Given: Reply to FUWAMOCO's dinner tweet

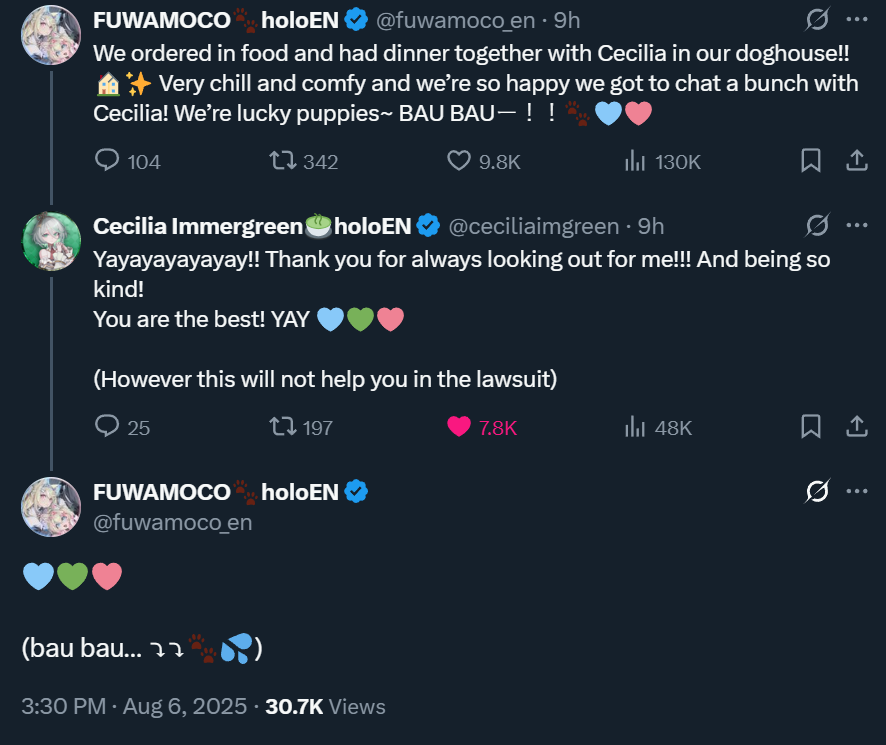Looking at the screenshot, I should click(x=108, y=161).
